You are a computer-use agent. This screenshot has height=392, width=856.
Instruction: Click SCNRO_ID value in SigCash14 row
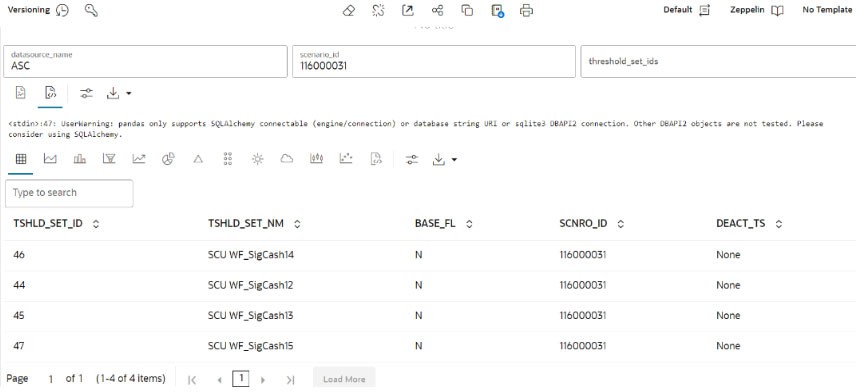point(582,254)
